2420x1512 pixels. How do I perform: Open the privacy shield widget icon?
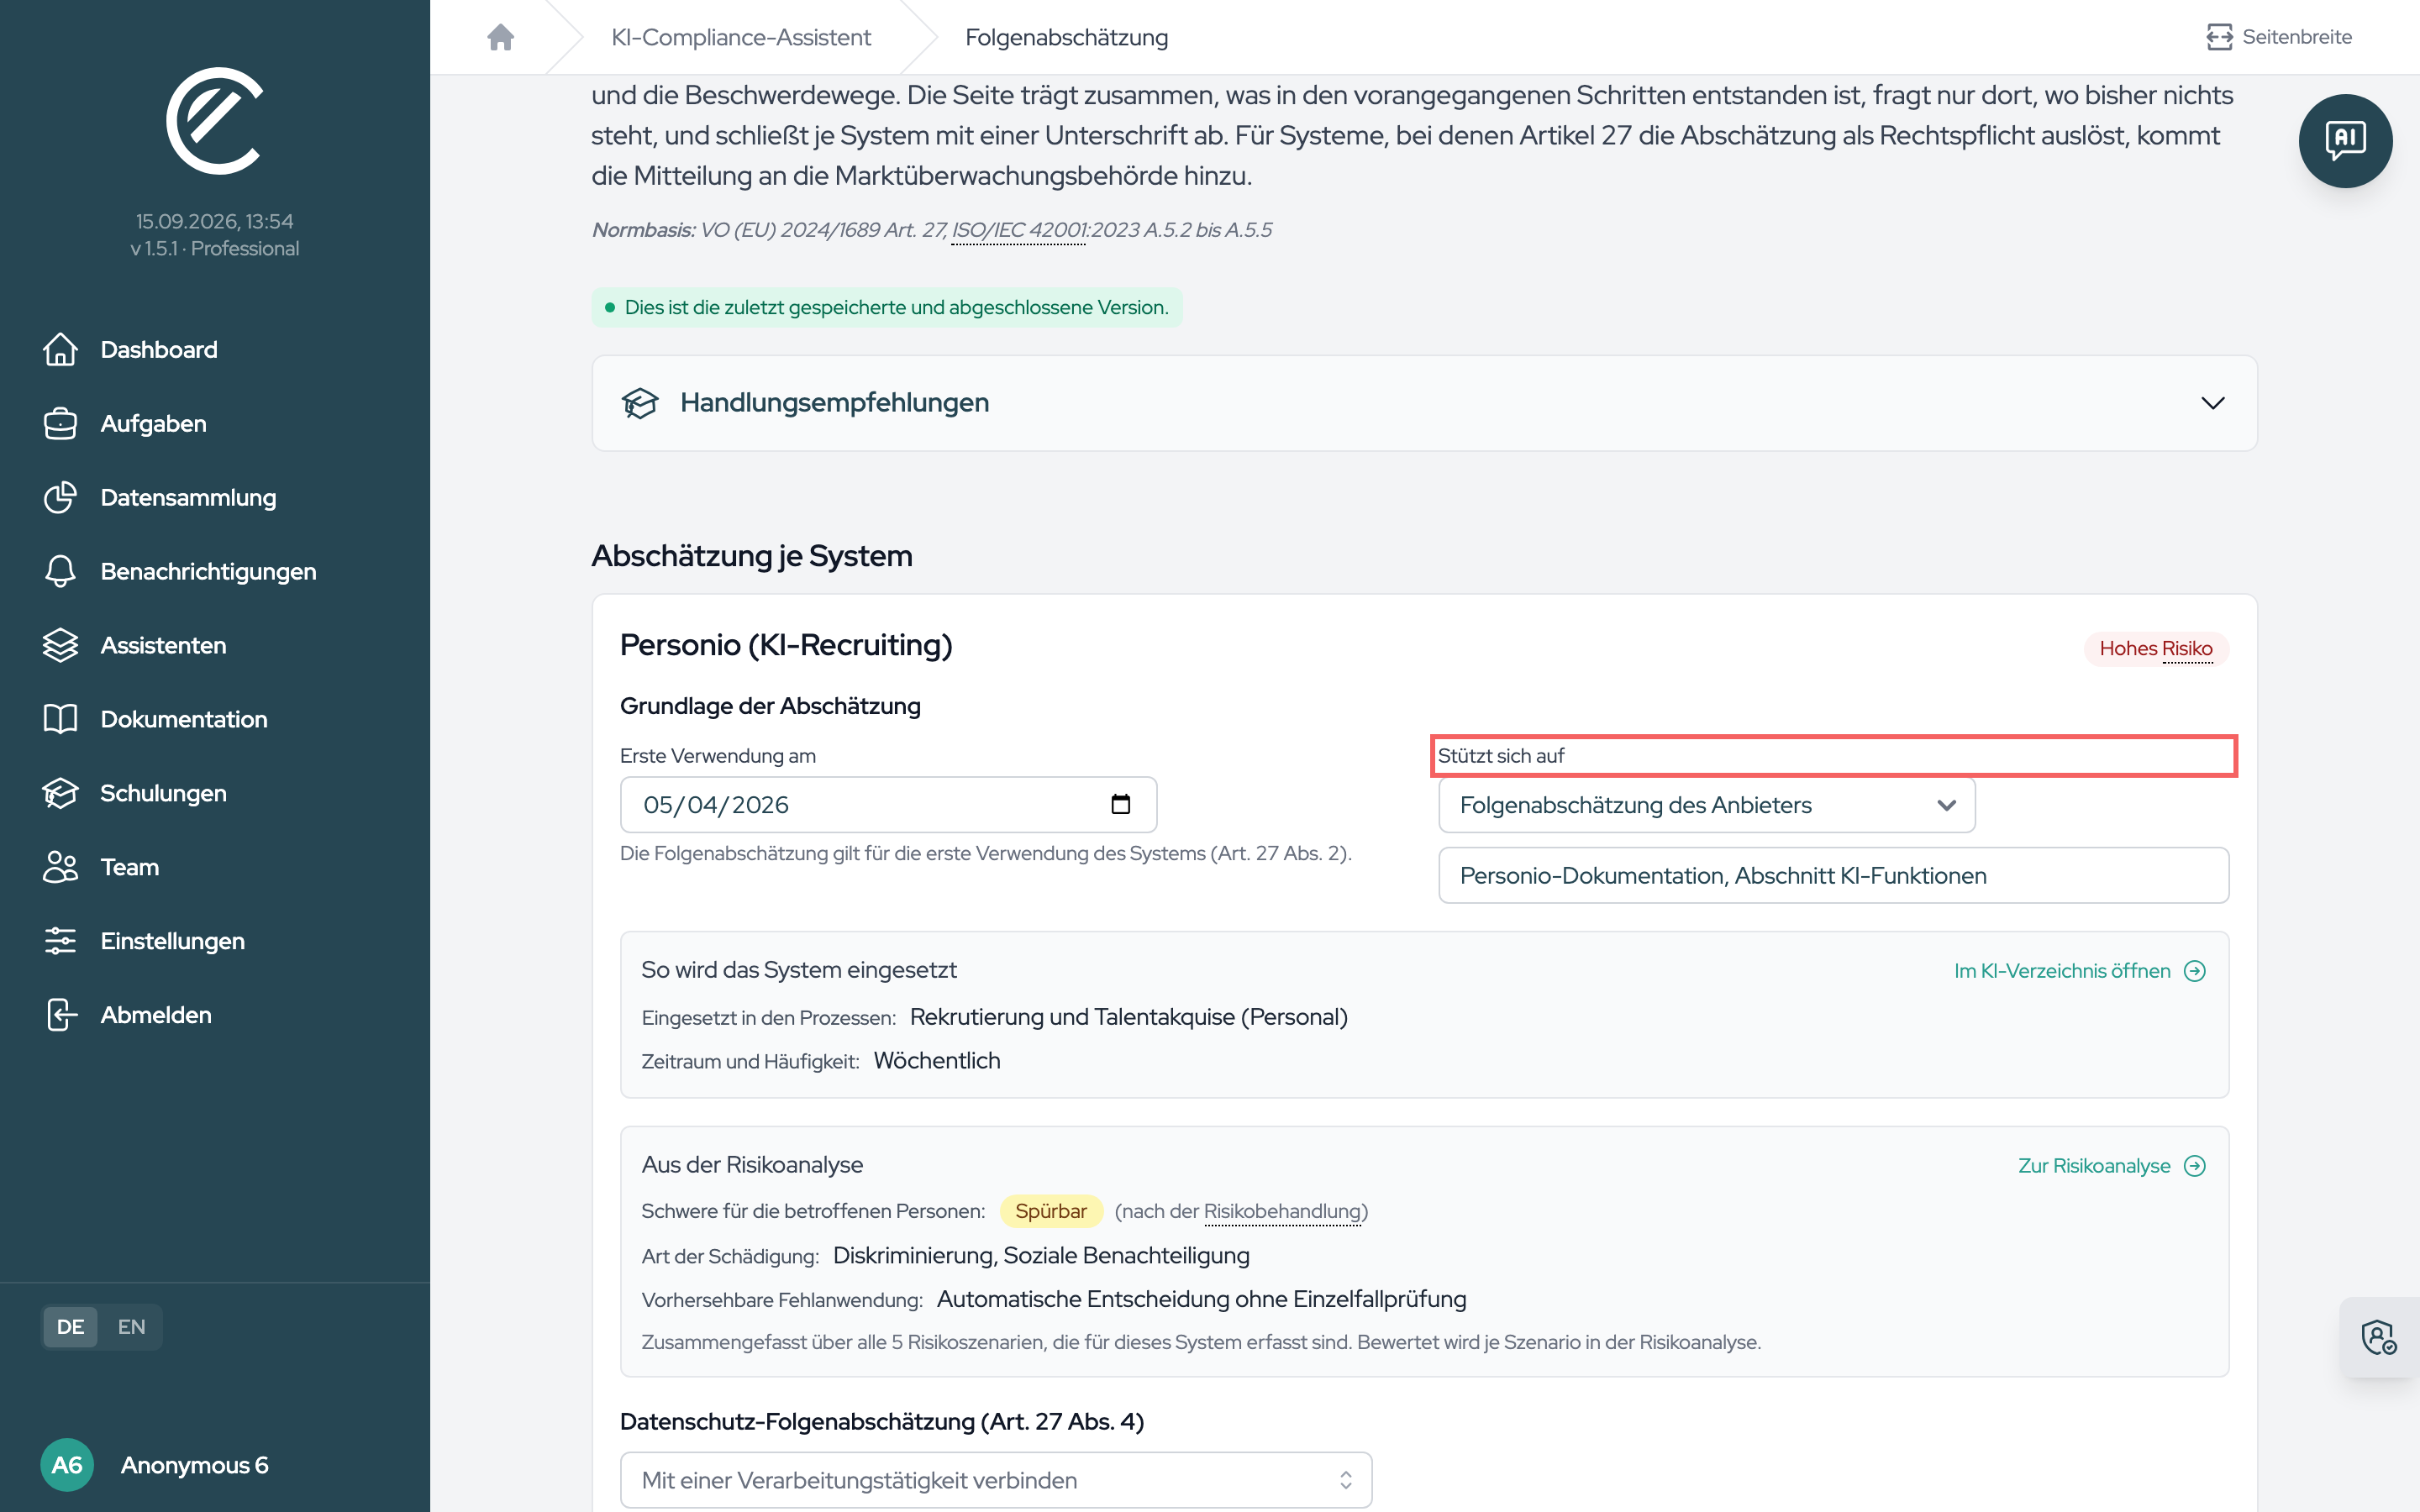click(x=2378, y=1337)
